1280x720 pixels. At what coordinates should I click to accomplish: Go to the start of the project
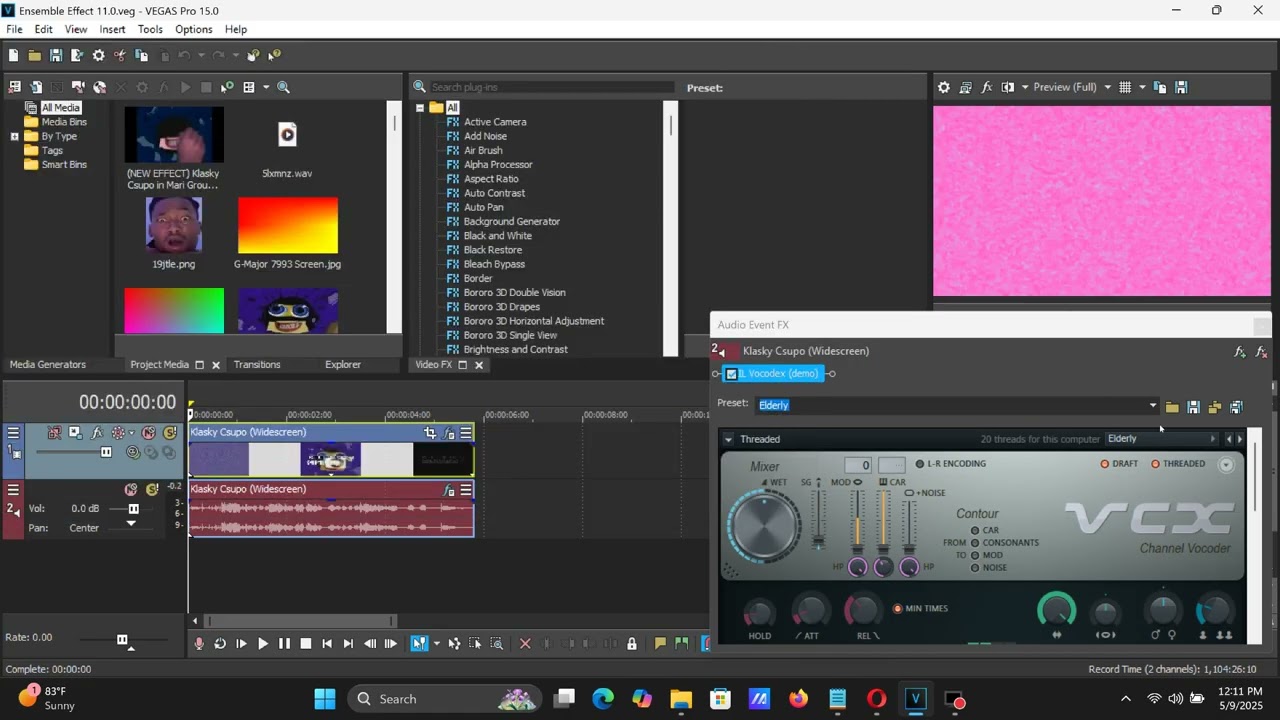[x=327, y=644]
